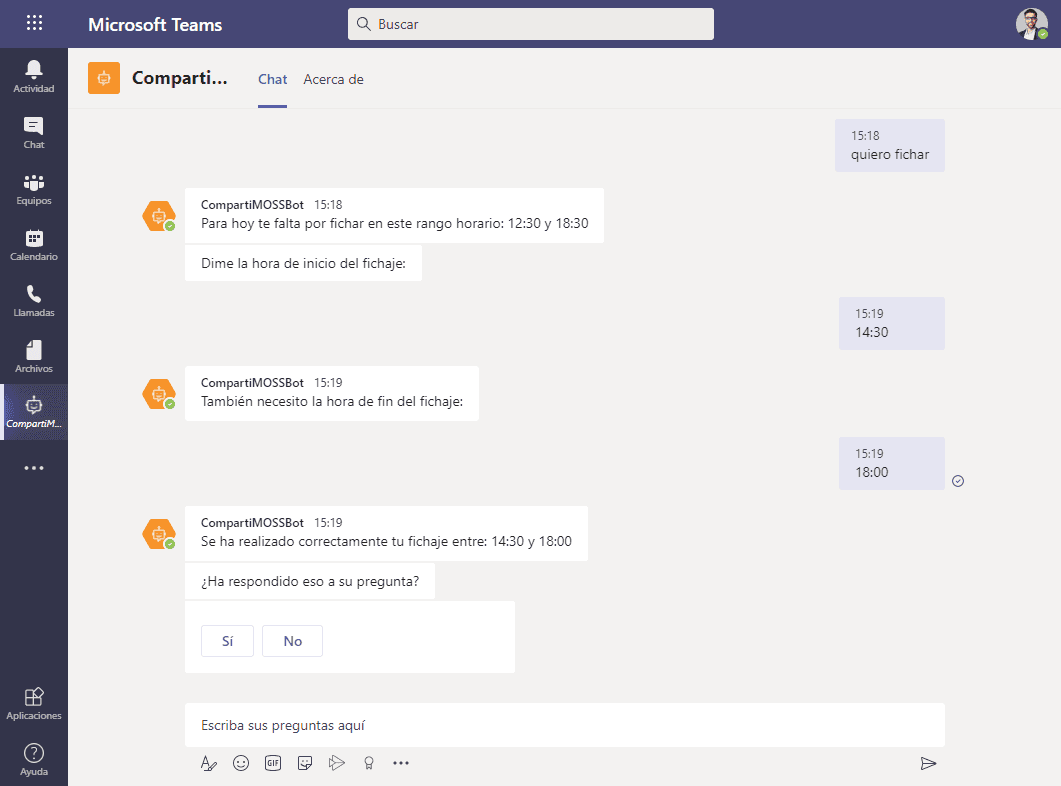
Task: Go to Chat in the sidebar
Action: [x=34, y=133]
